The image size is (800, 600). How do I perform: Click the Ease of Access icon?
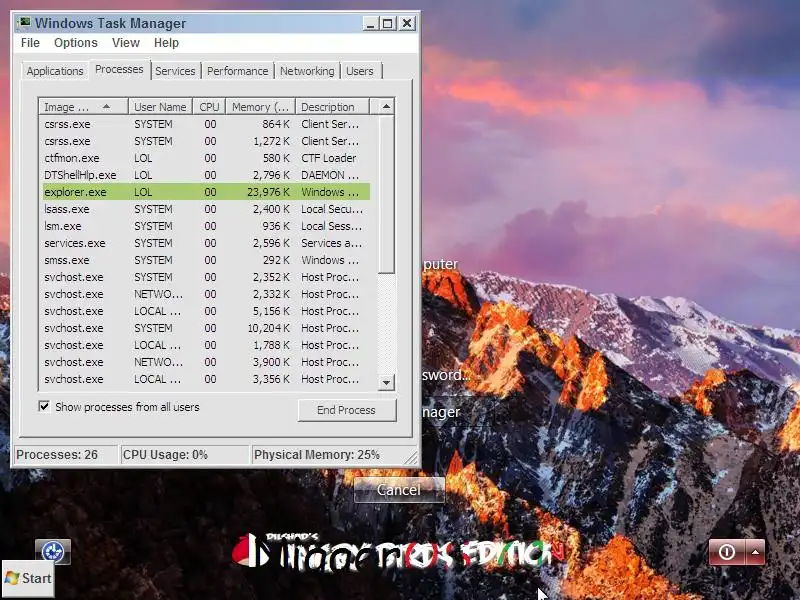[x=53, y=551]
